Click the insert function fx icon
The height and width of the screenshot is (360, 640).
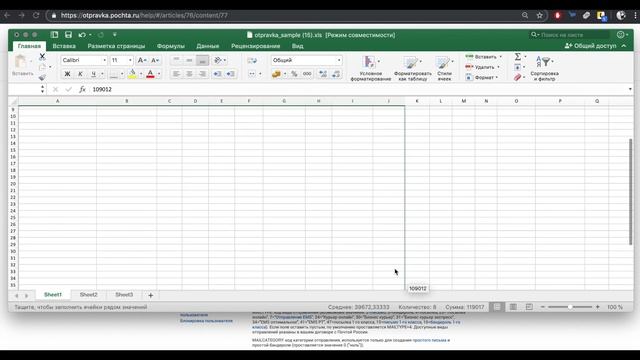click(x=82, y=89)
